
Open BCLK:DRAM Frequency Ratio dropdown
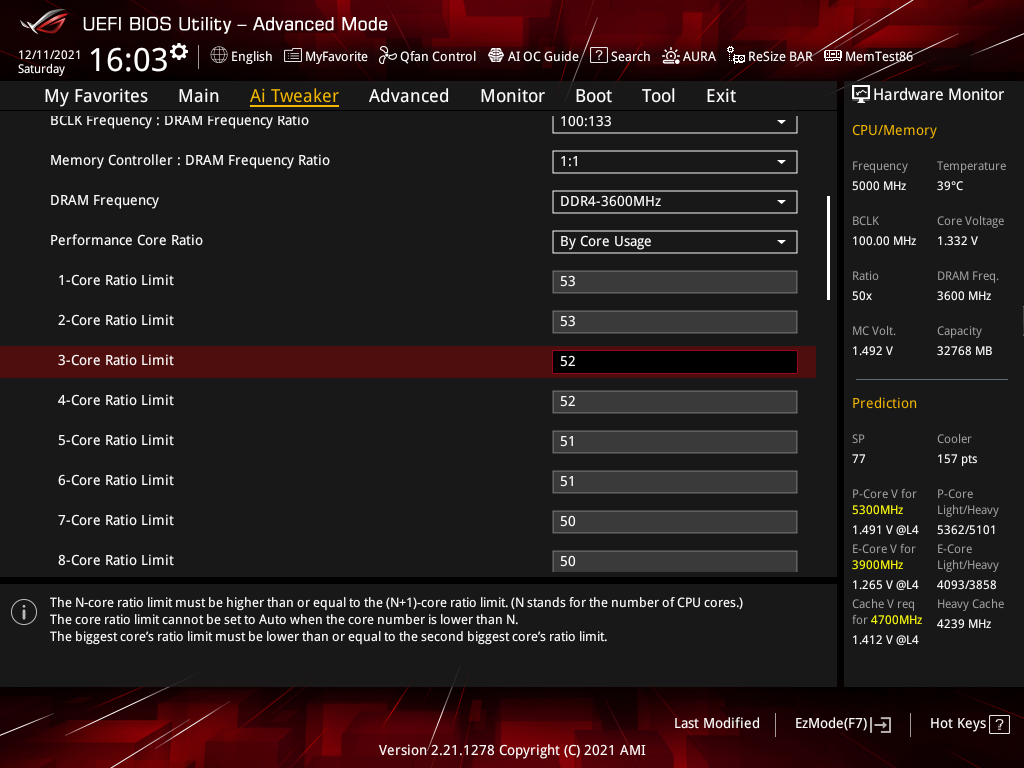[675, 122]
